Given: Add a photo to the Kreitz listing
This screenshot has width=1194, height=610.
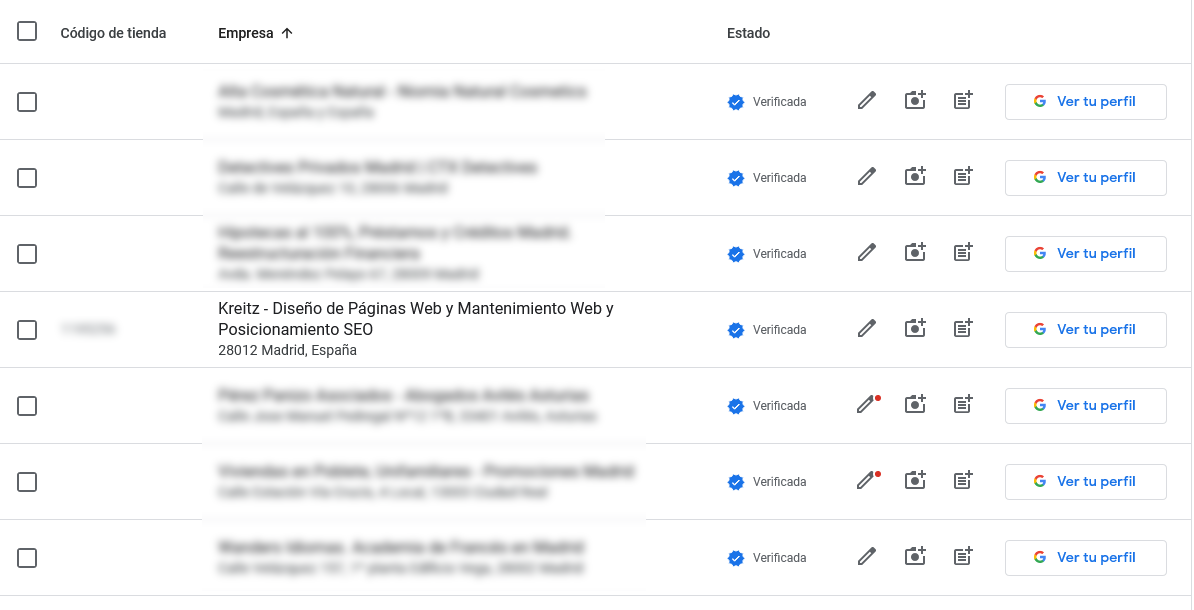Looking at the screenshot, I should (914, 329).
